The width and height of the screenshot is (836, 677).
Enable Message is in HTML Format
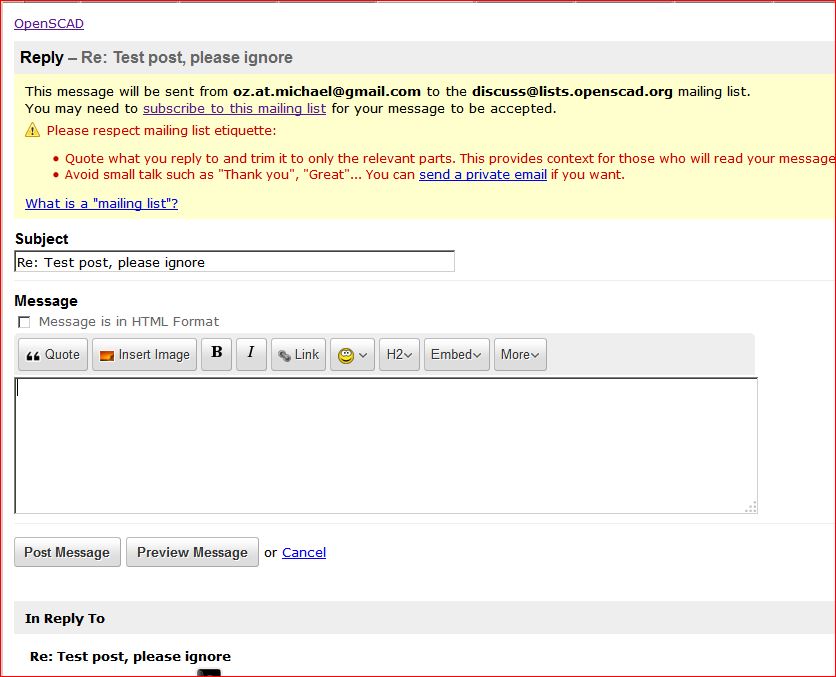pyautogui.click(x=24, y=322)
